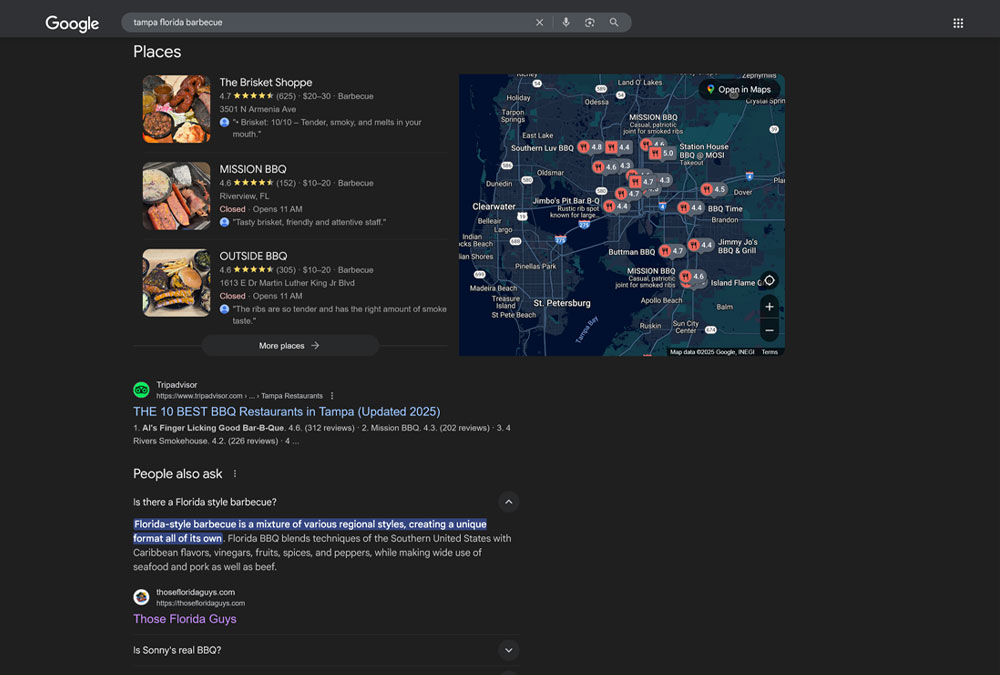Open the three-dot menu beside People also ask
This screenshot has height=675, width=1000.
click(234, 473)
